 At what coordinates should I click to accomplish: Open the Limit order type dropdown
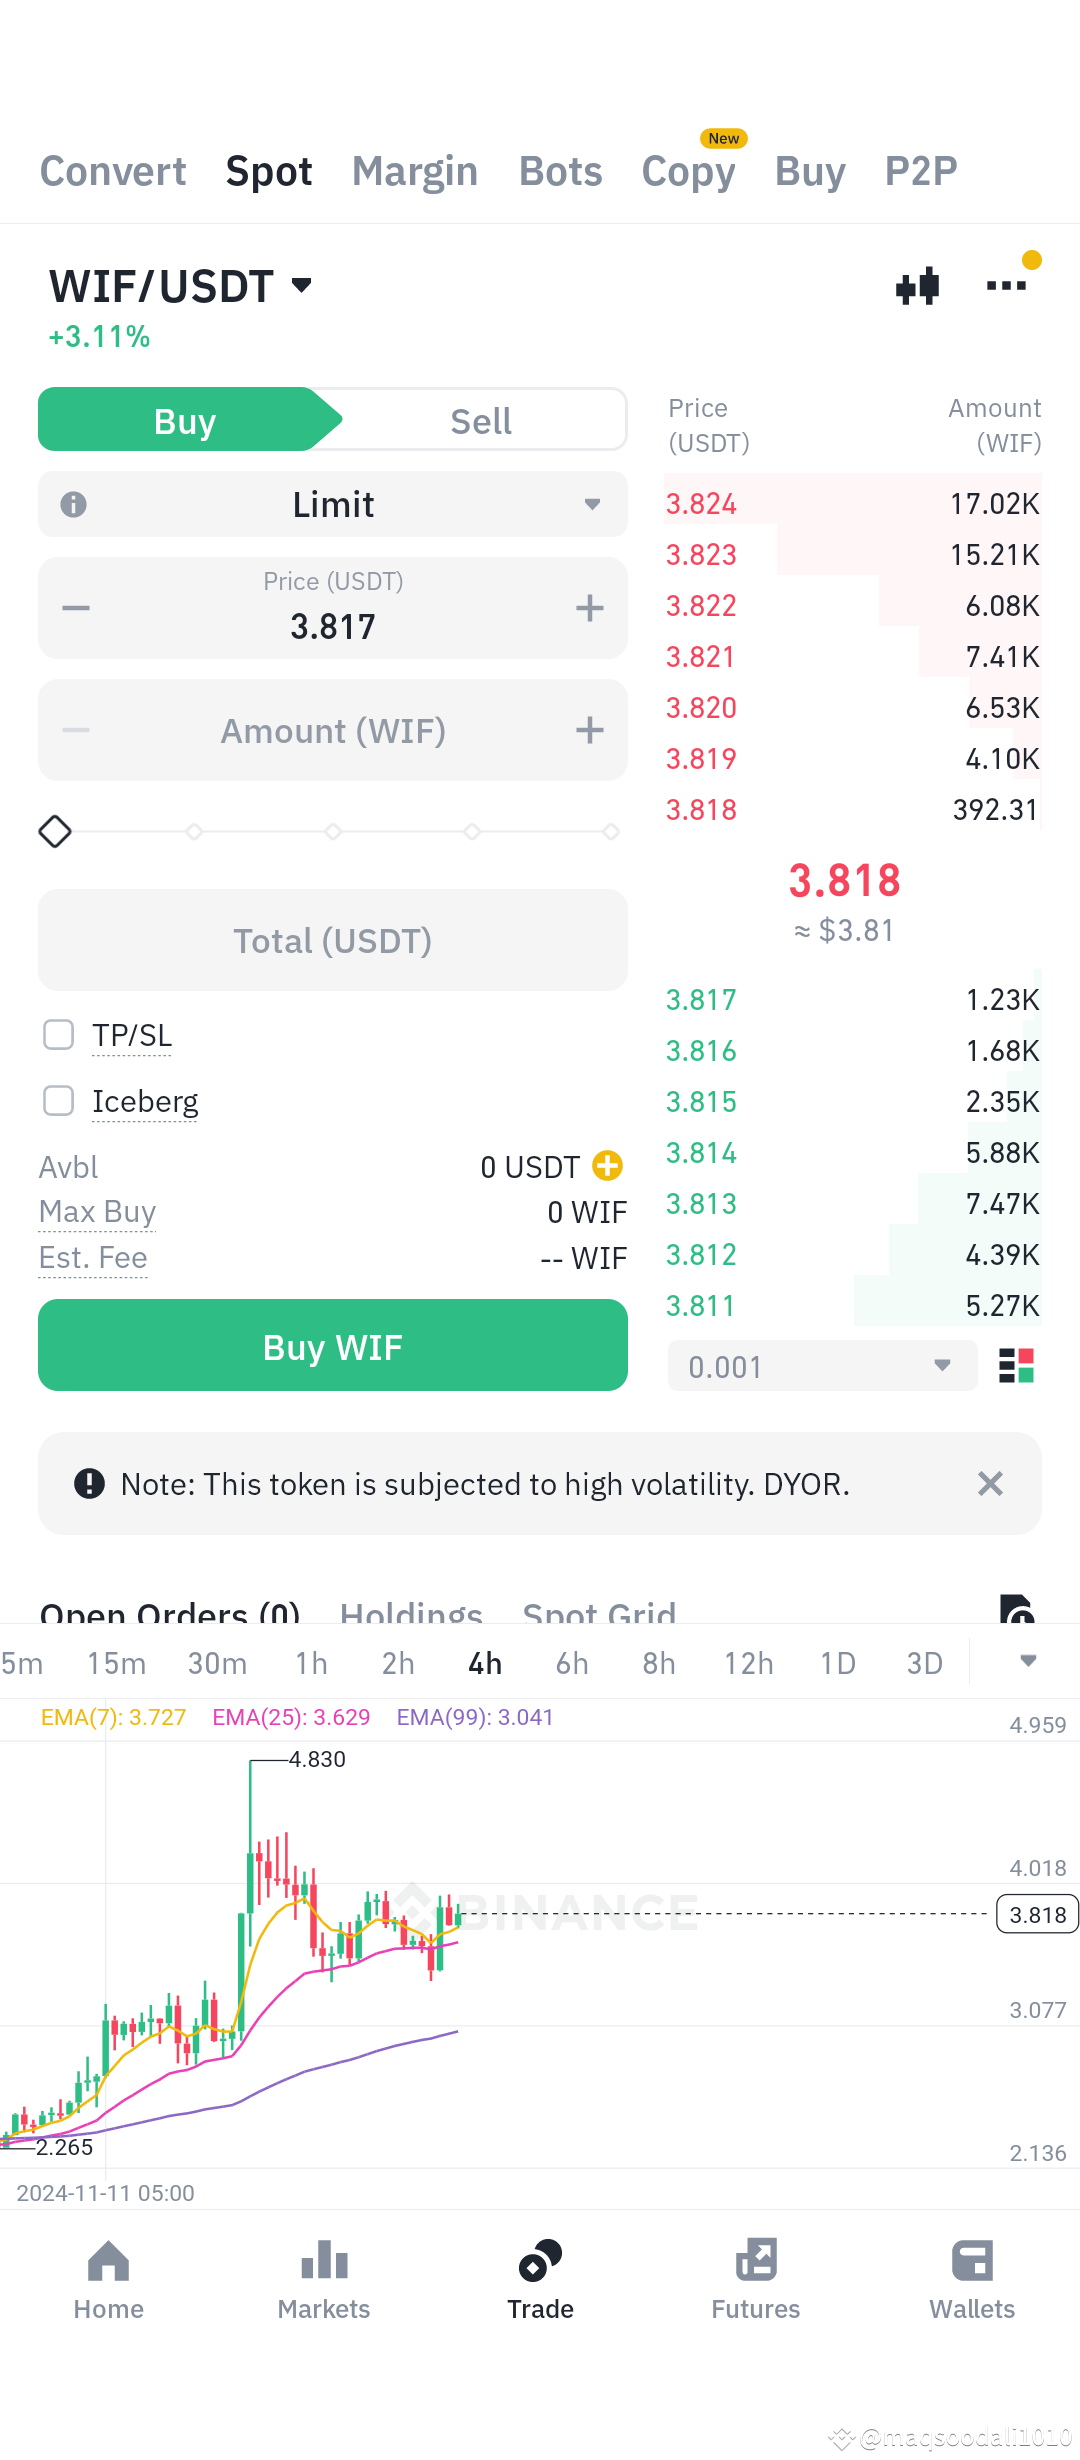[333, 504]
